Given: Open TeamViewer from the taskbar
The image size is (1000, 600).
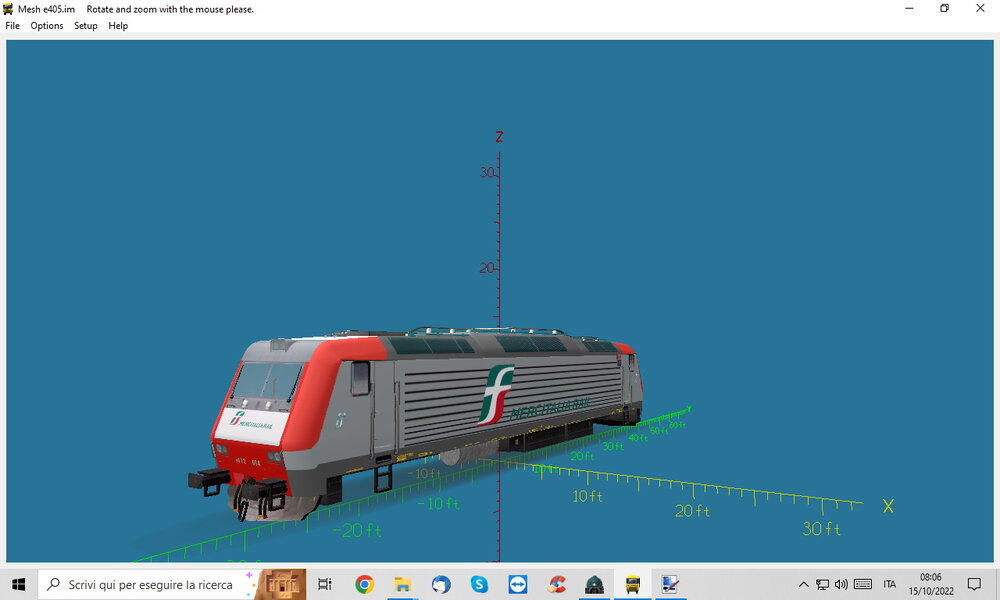Looking at the screenshot, I should tap(517, 584).
